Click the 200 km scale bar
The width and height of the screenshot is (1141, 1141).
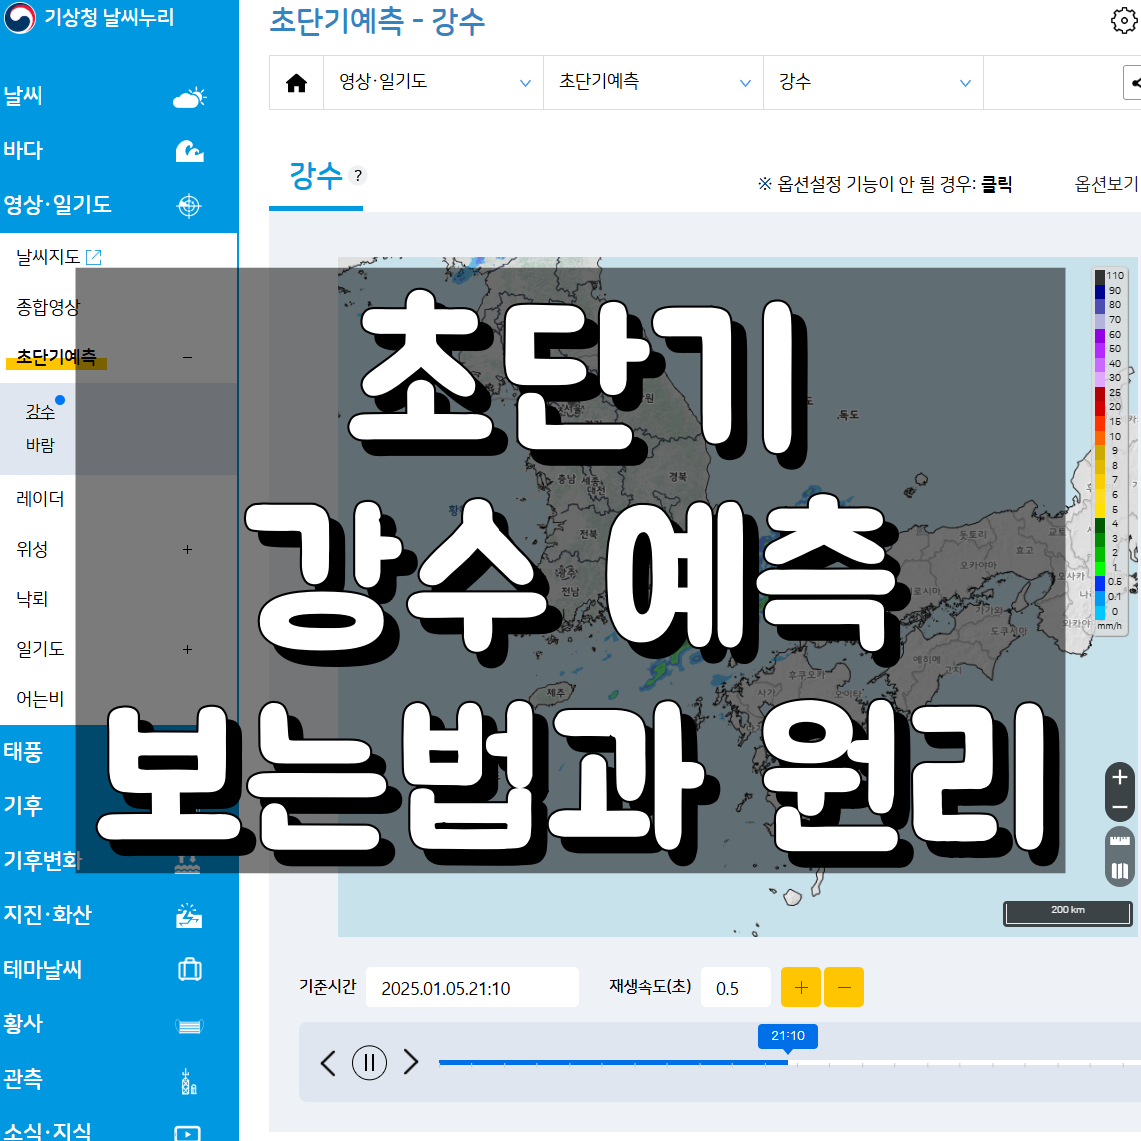pyautogui.click(x=1068, y=913)
